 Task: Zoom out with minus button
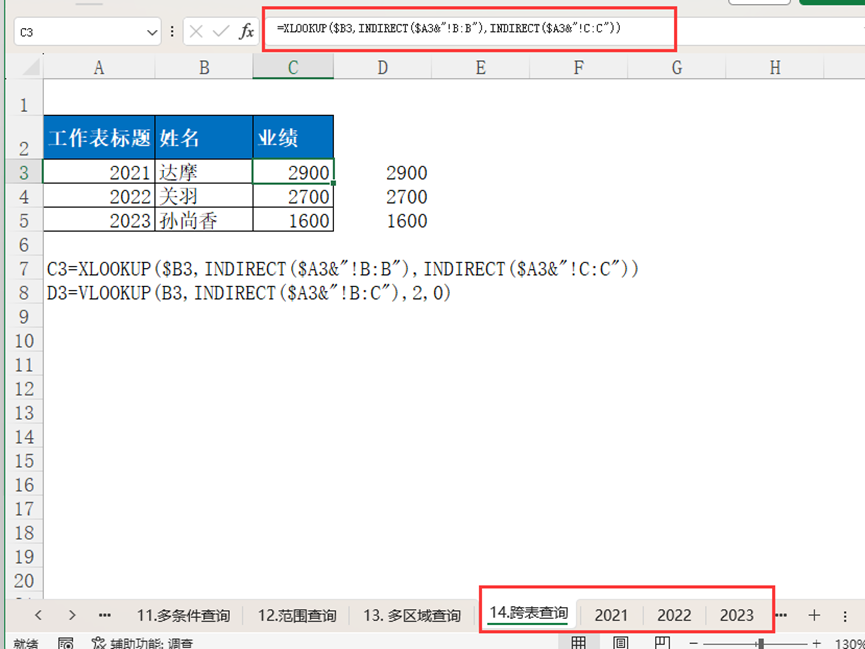point(693,643)
